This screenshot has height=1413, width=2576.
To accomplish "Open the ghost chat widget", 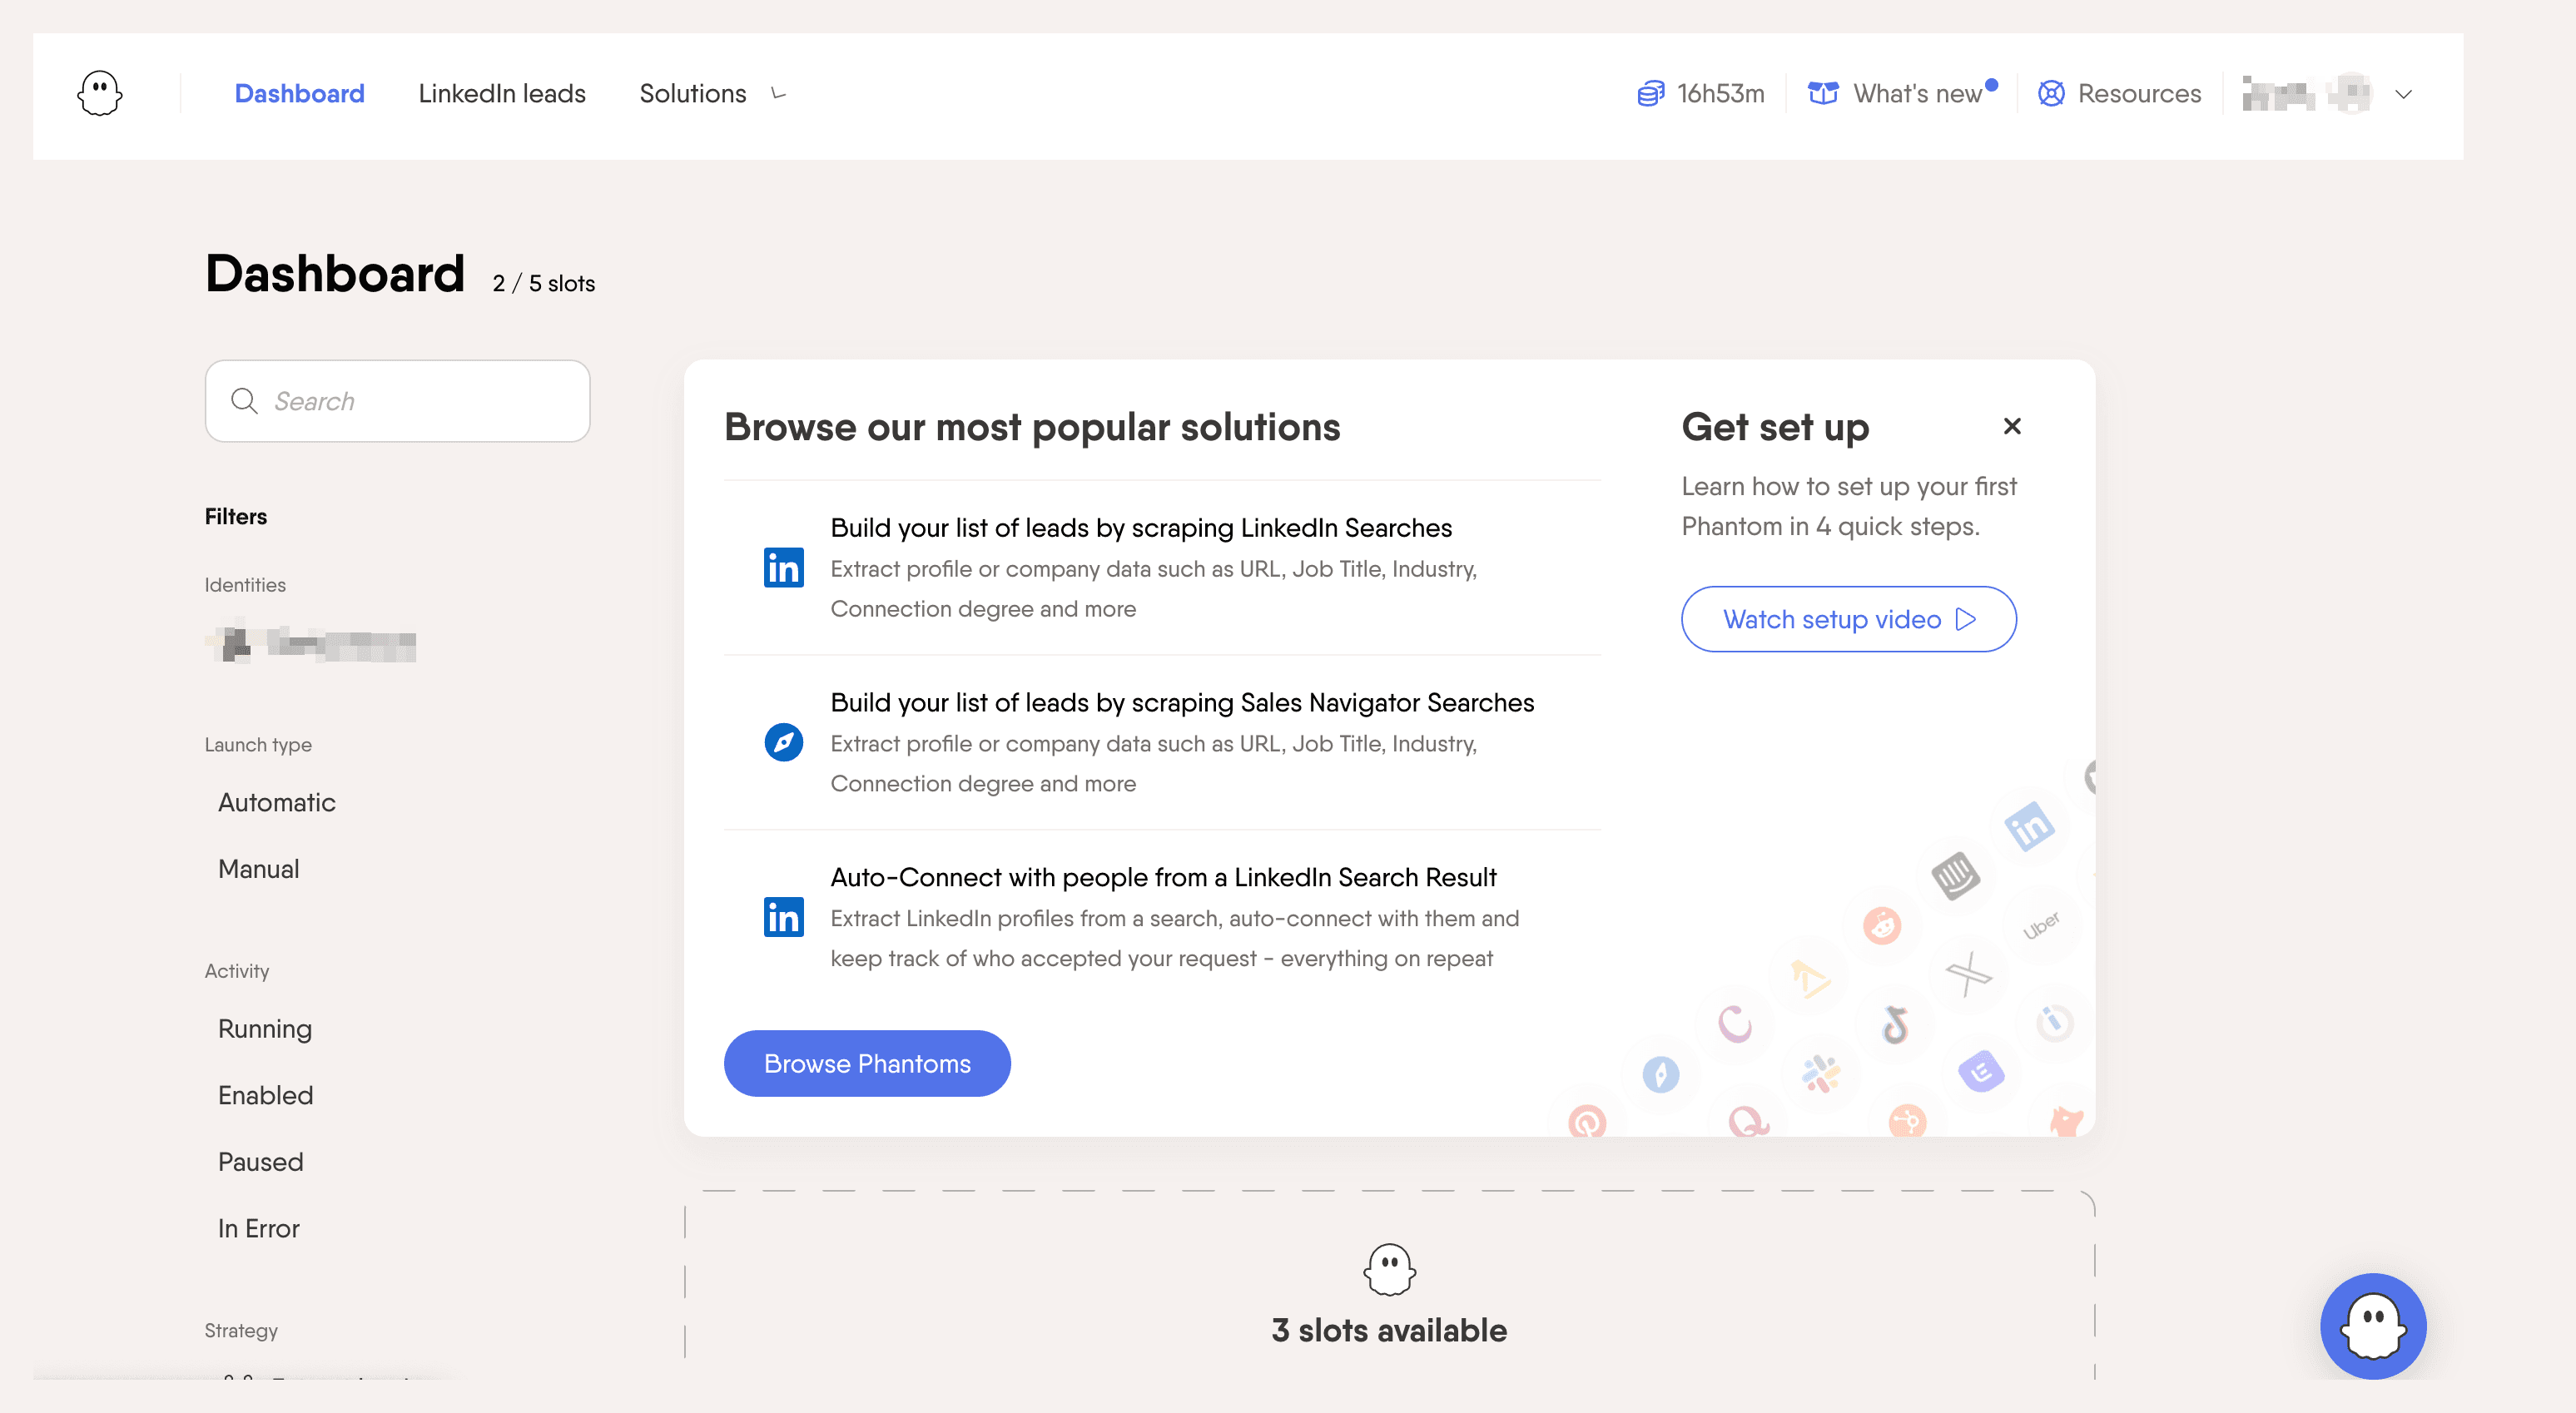I will pos(2373,1326).
